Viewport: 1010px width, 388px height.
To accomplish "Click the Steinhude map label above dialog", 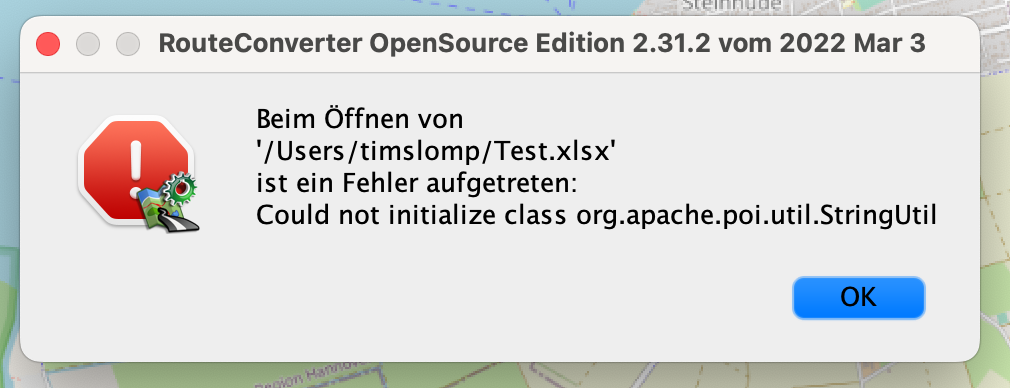I will [732, 6].
